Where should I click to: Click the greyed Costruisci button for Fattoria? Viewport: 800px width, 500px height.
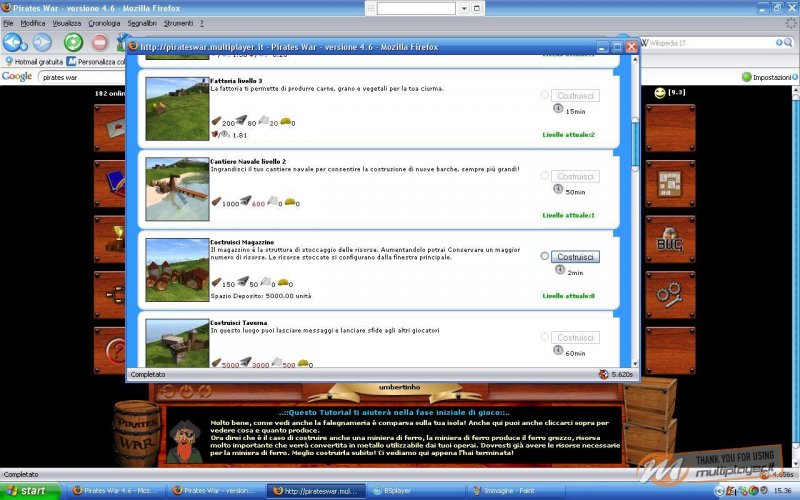(x=575, y=95)
